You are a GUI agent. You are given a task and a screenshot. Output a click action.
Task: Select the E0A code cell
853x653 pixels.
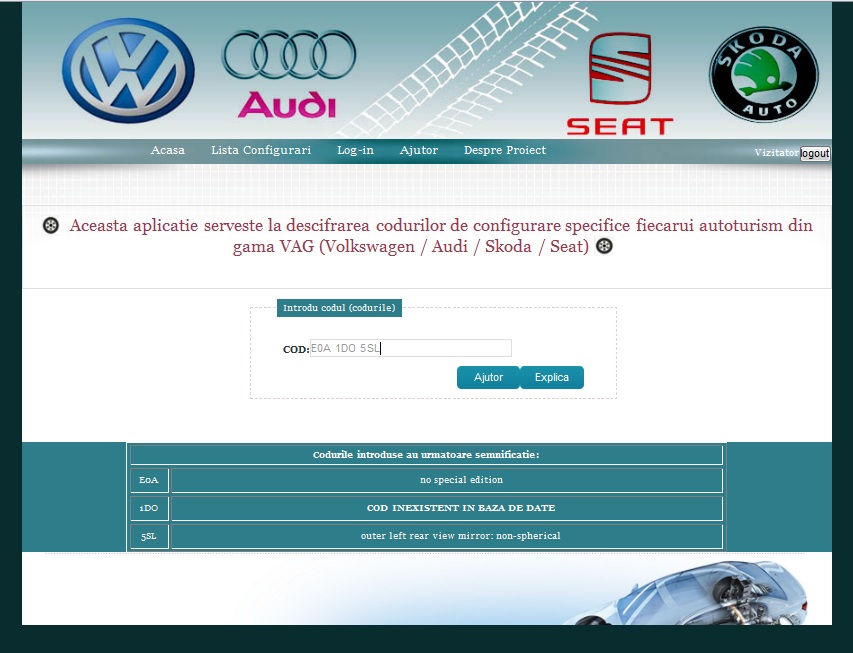tap(149, 480)
